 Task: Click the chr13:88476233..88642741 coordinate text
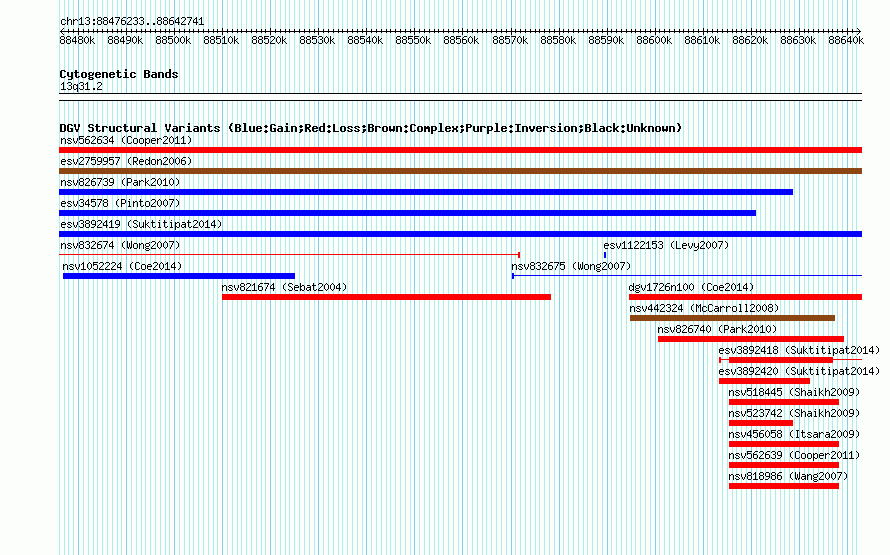132,21
